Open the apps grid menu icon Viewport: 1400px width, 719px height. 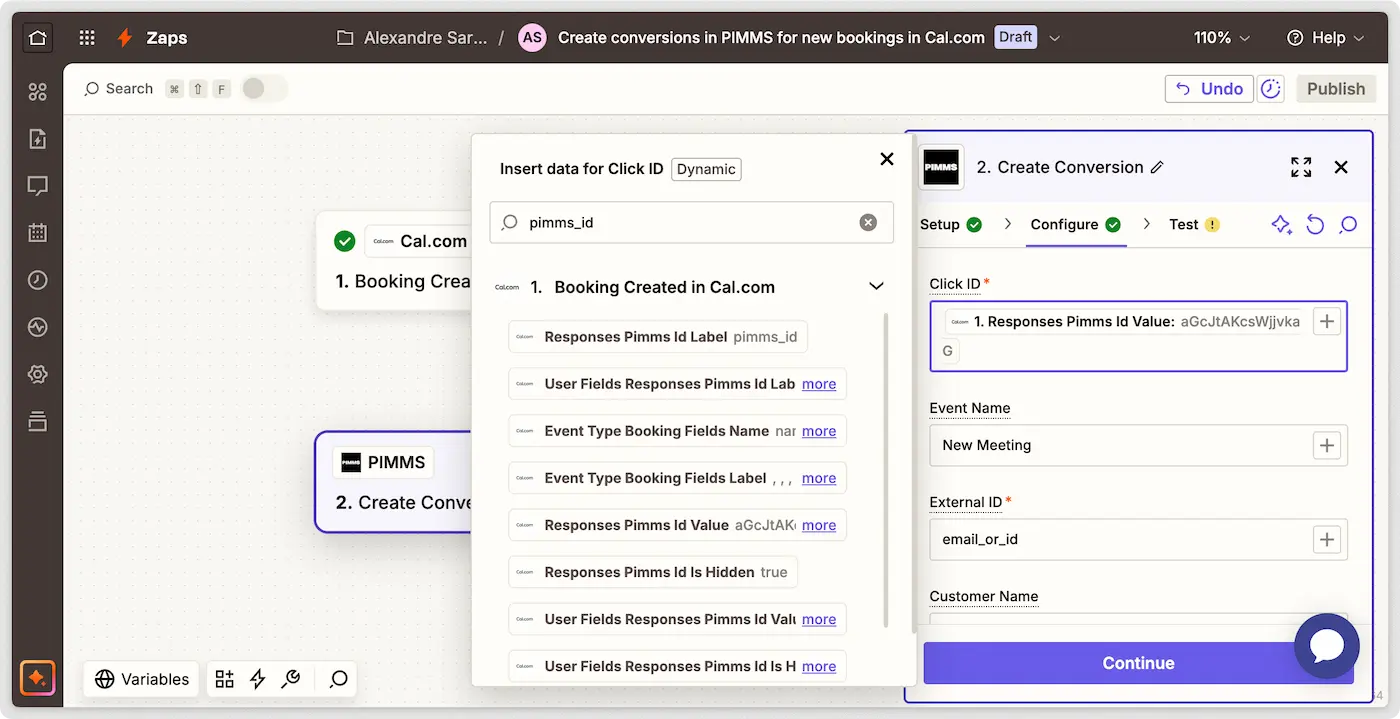coord(87,38)
